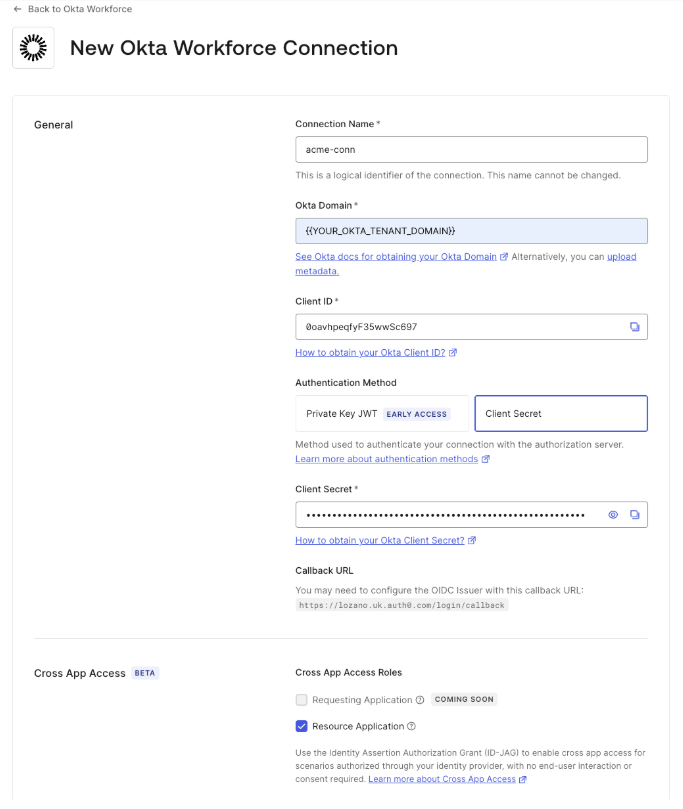This screenshot has width=683, height=809.
Task: Click the Cross App Access Roles label
Action: (x=348, y=672)
